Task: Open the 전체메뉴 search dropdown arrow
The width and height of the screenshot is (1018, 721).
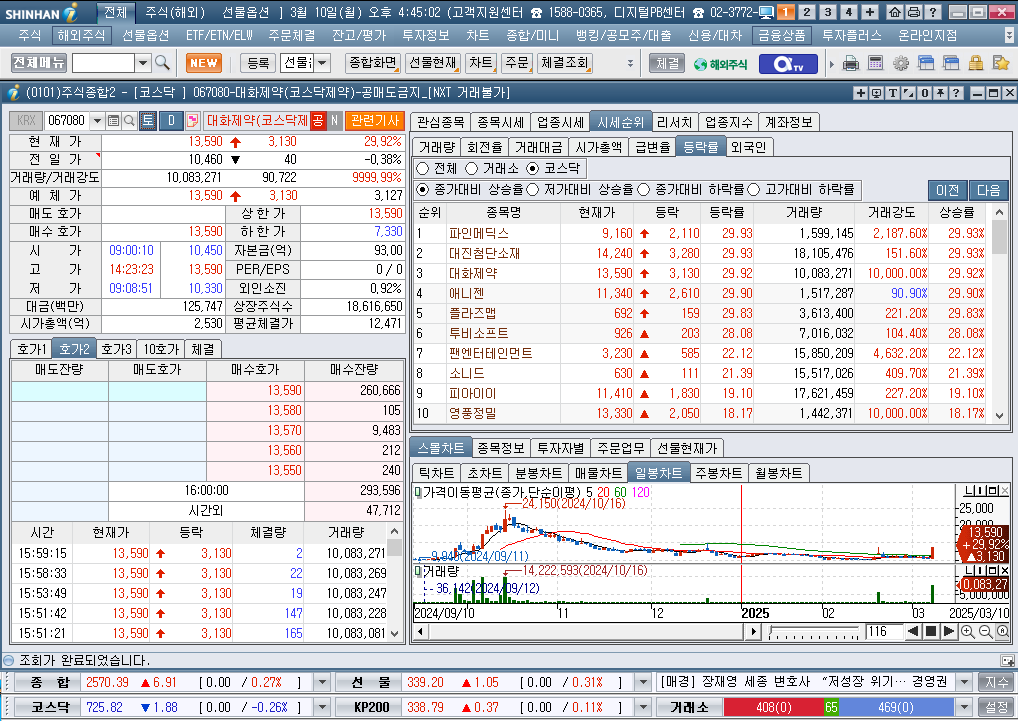Action: (143, 63)
